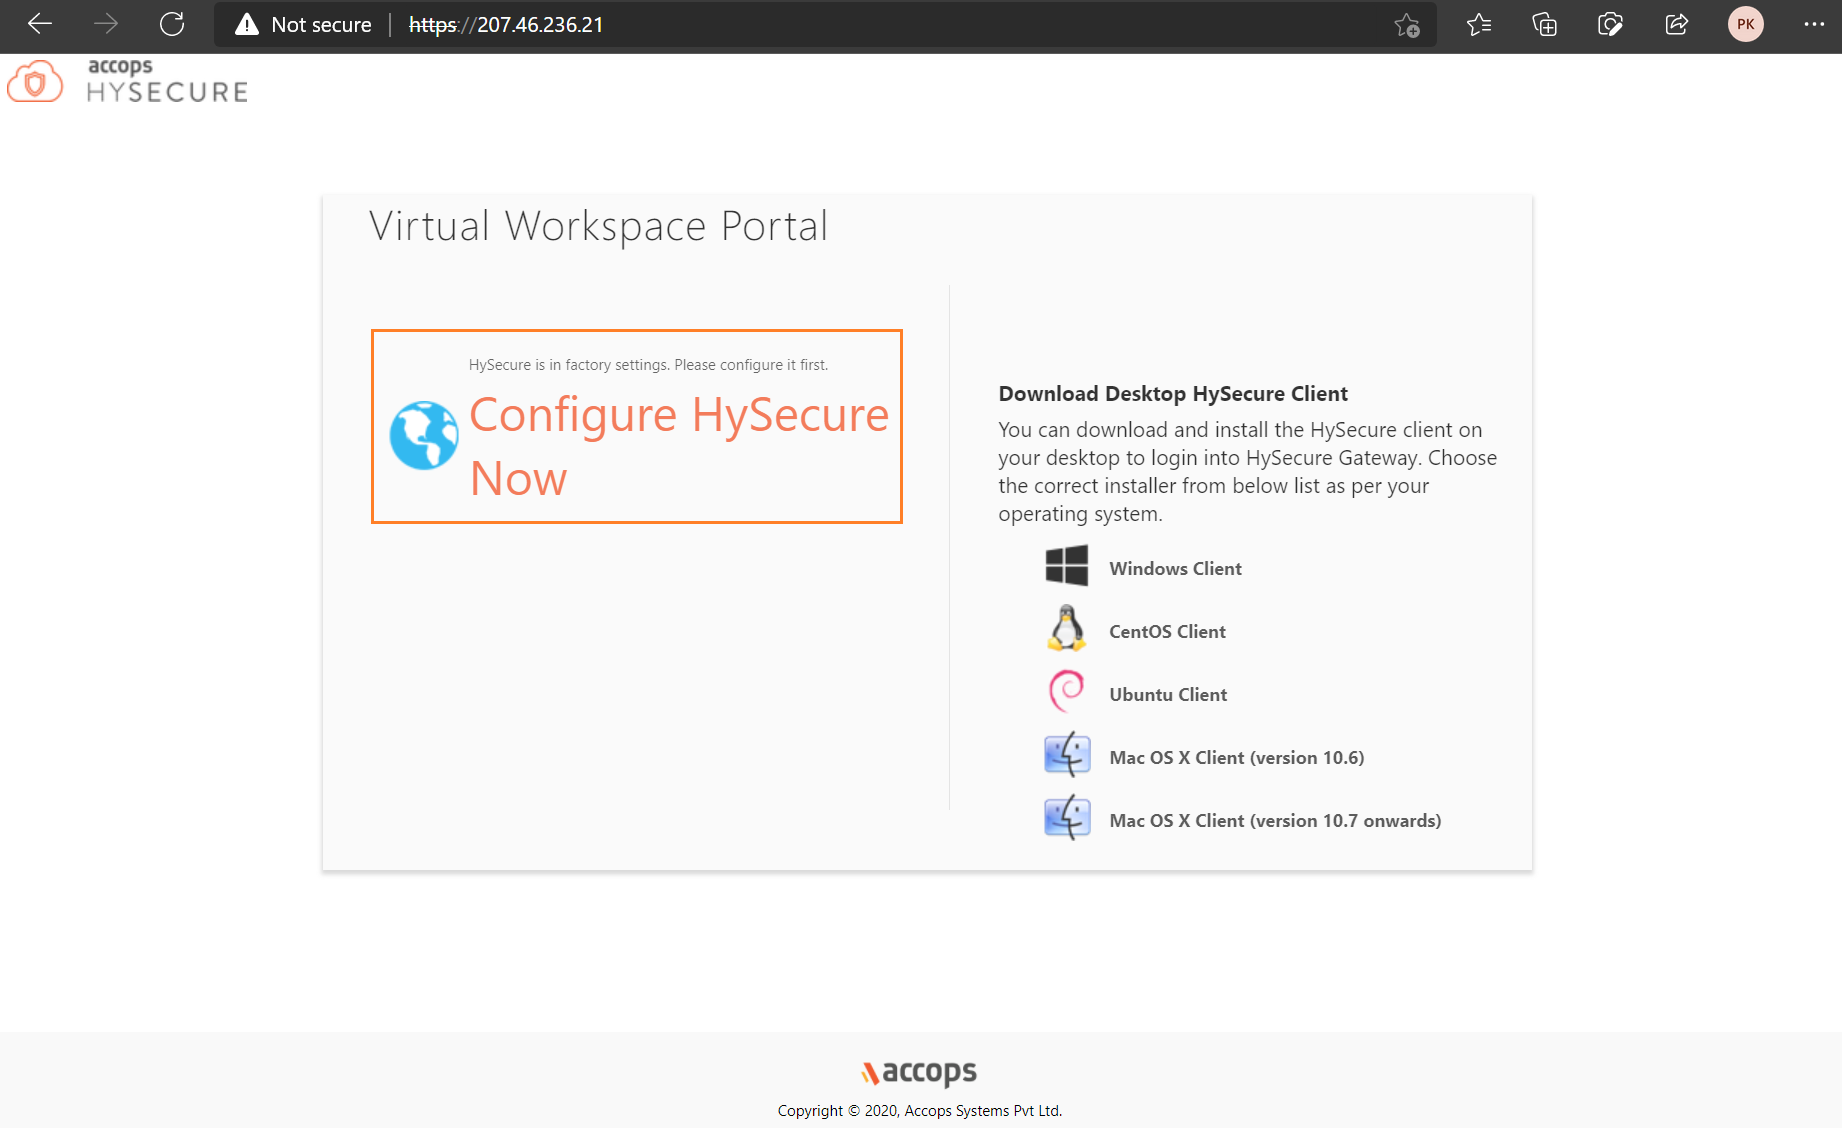Open the browser Settings and more menu
Image resolution: width=1842 pixels, height=1128 pixels.
(x=1814, y=25)
